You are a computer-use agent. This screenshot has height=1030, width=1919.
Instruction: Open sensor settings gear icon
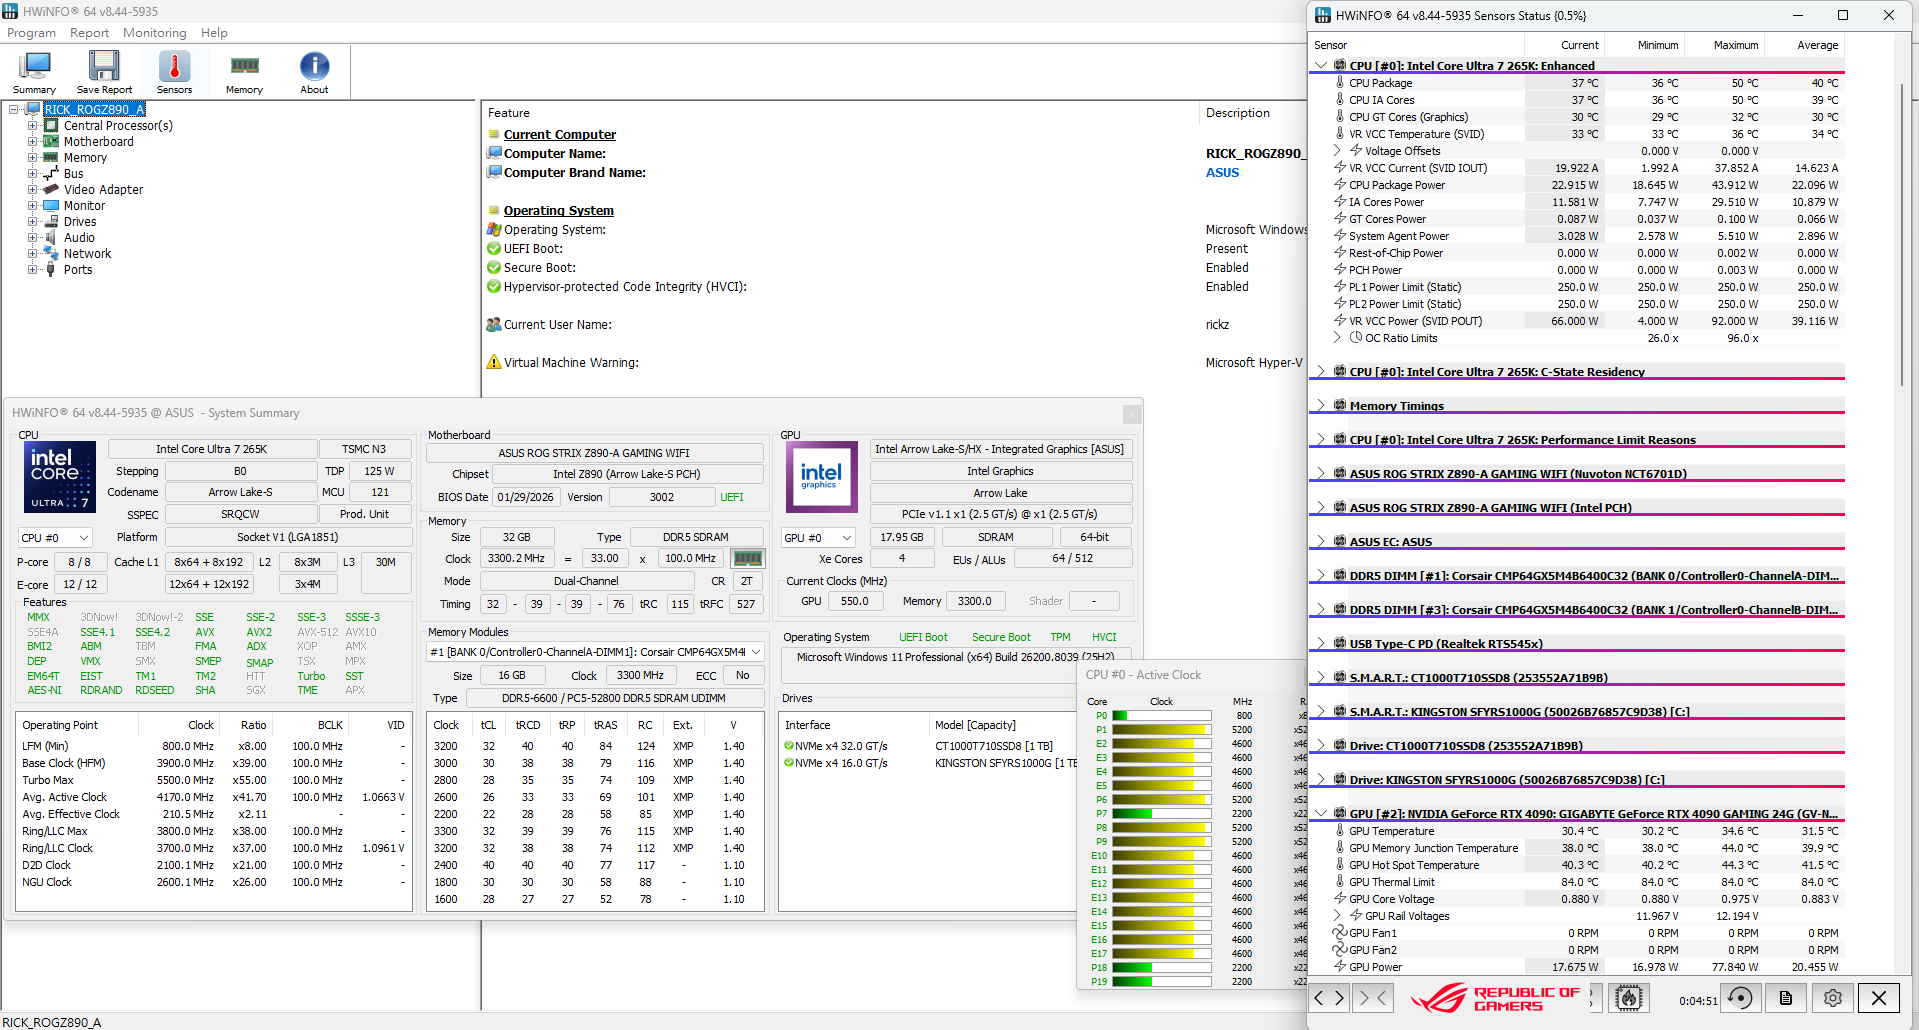point(1832,998)
